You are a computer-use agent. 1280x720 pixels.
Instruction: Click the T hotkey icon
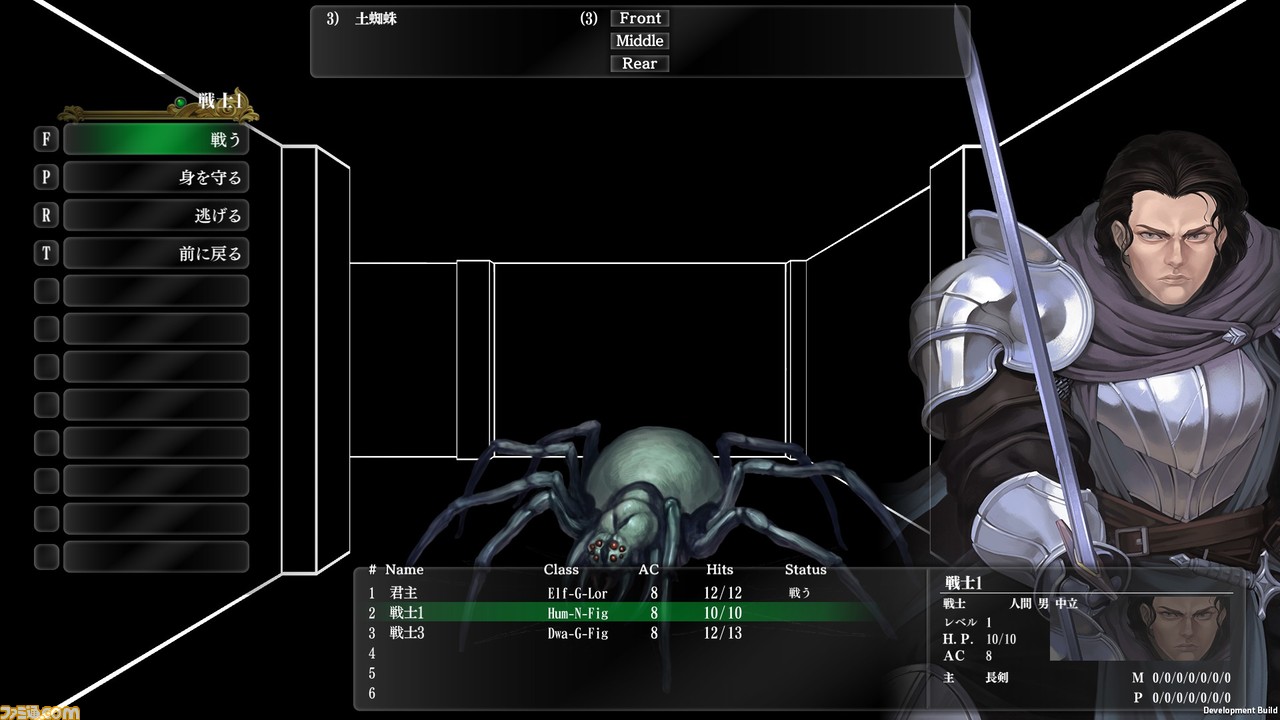[46, 253]
